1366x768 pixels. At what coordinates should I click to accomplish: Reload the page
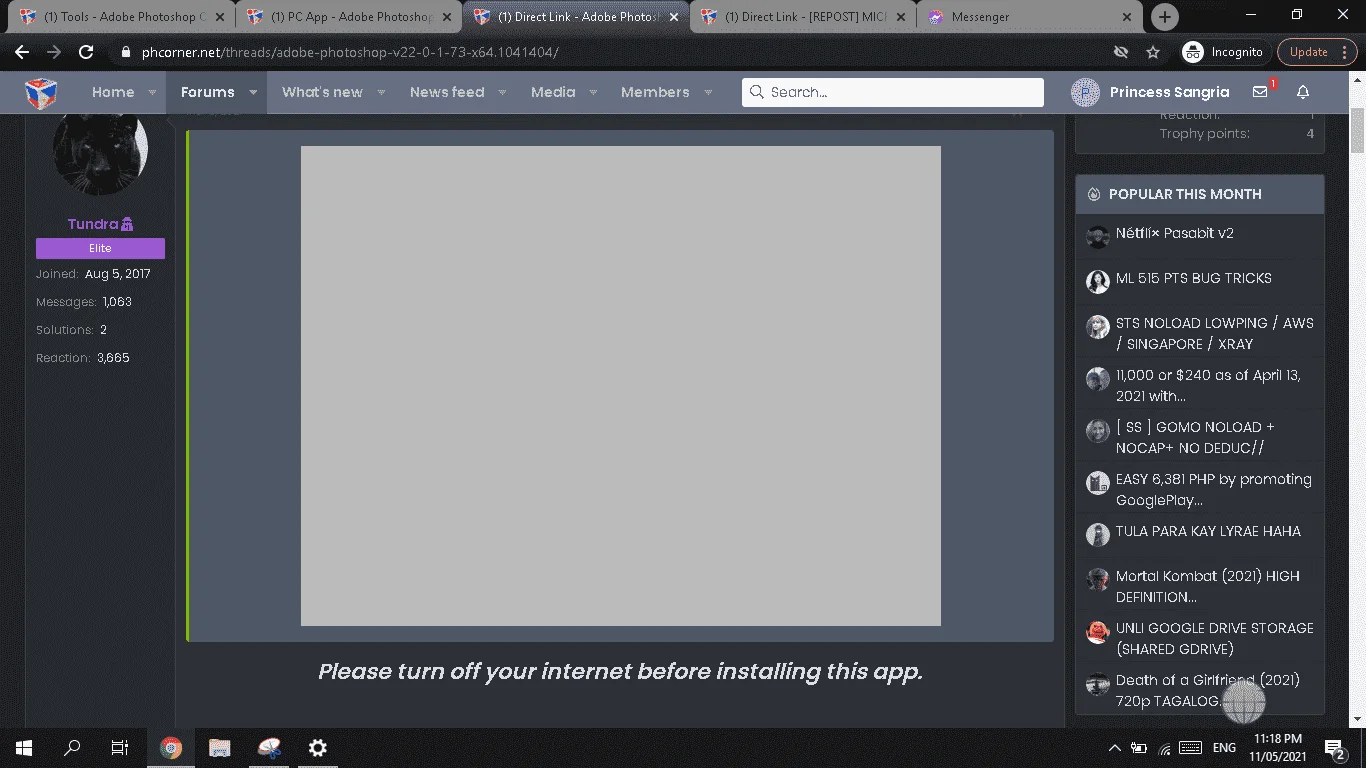pyautogui.click(x=86, y=52)
